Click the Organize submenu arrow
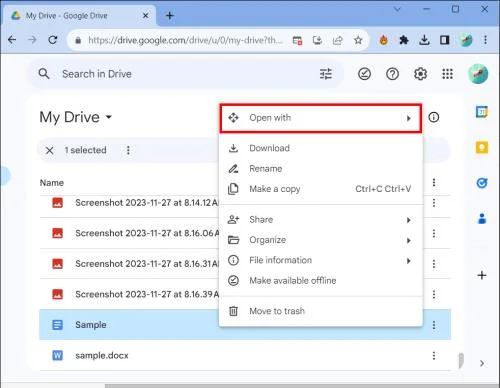The width and height of the screenshot is (500, 388). click(409, 240)
